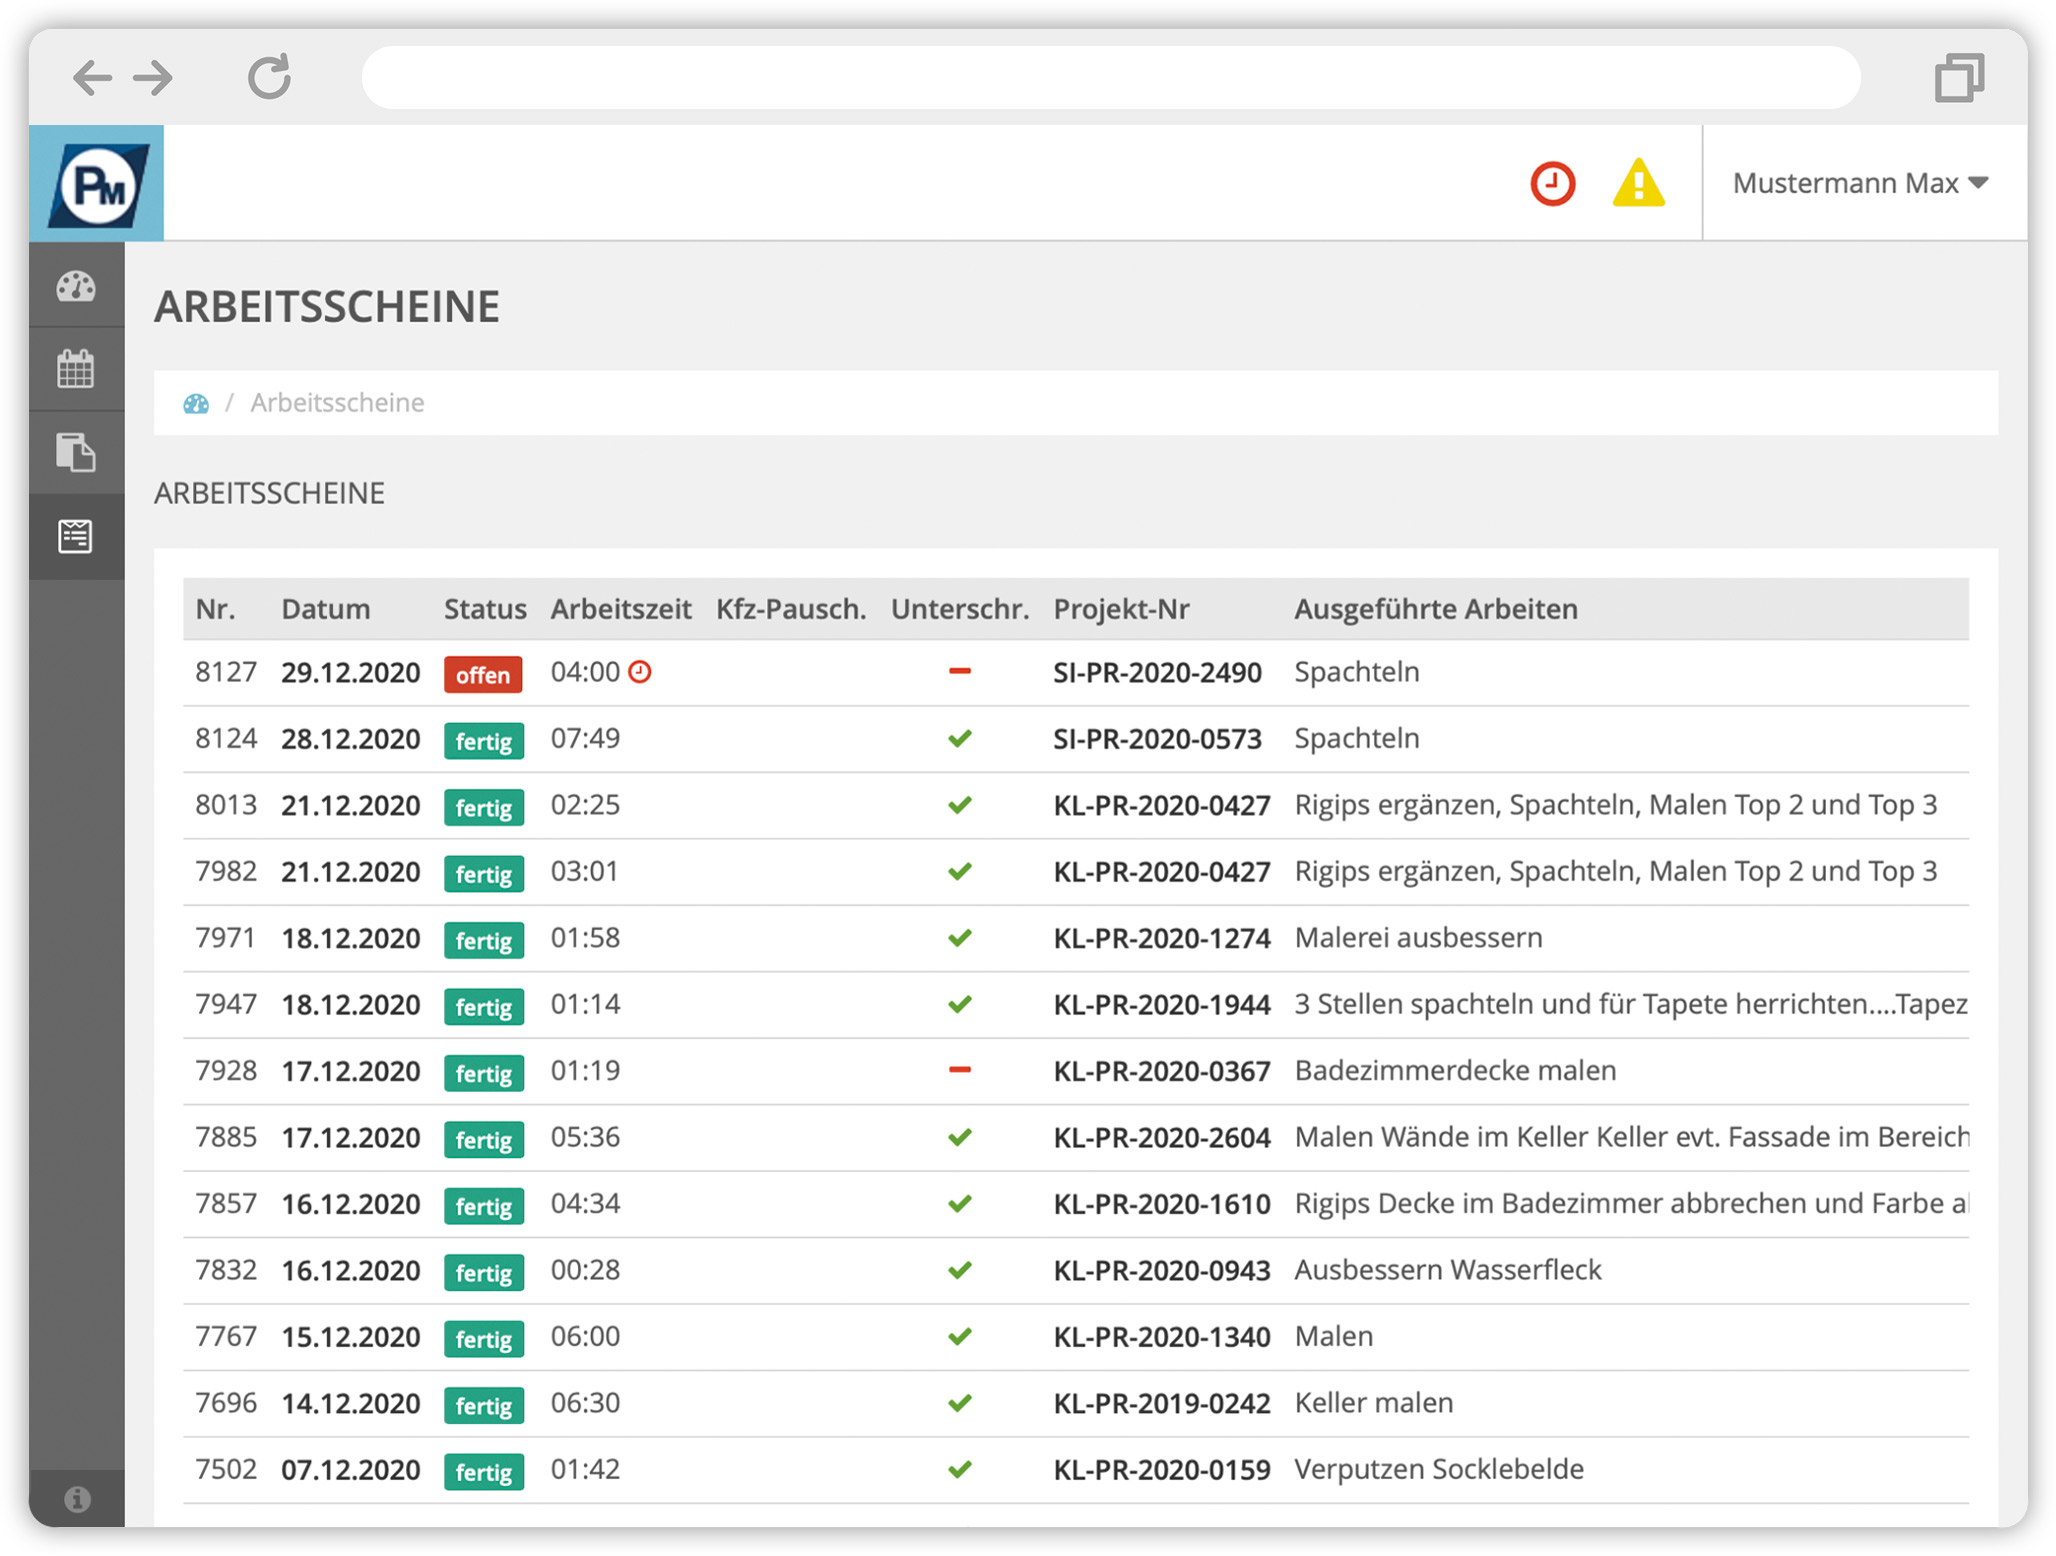This screenshot has width=2056, height=1556.
Task: Open the yellow warning triangle notifications
Action: pyautogui.click(x=1638, y=184)
